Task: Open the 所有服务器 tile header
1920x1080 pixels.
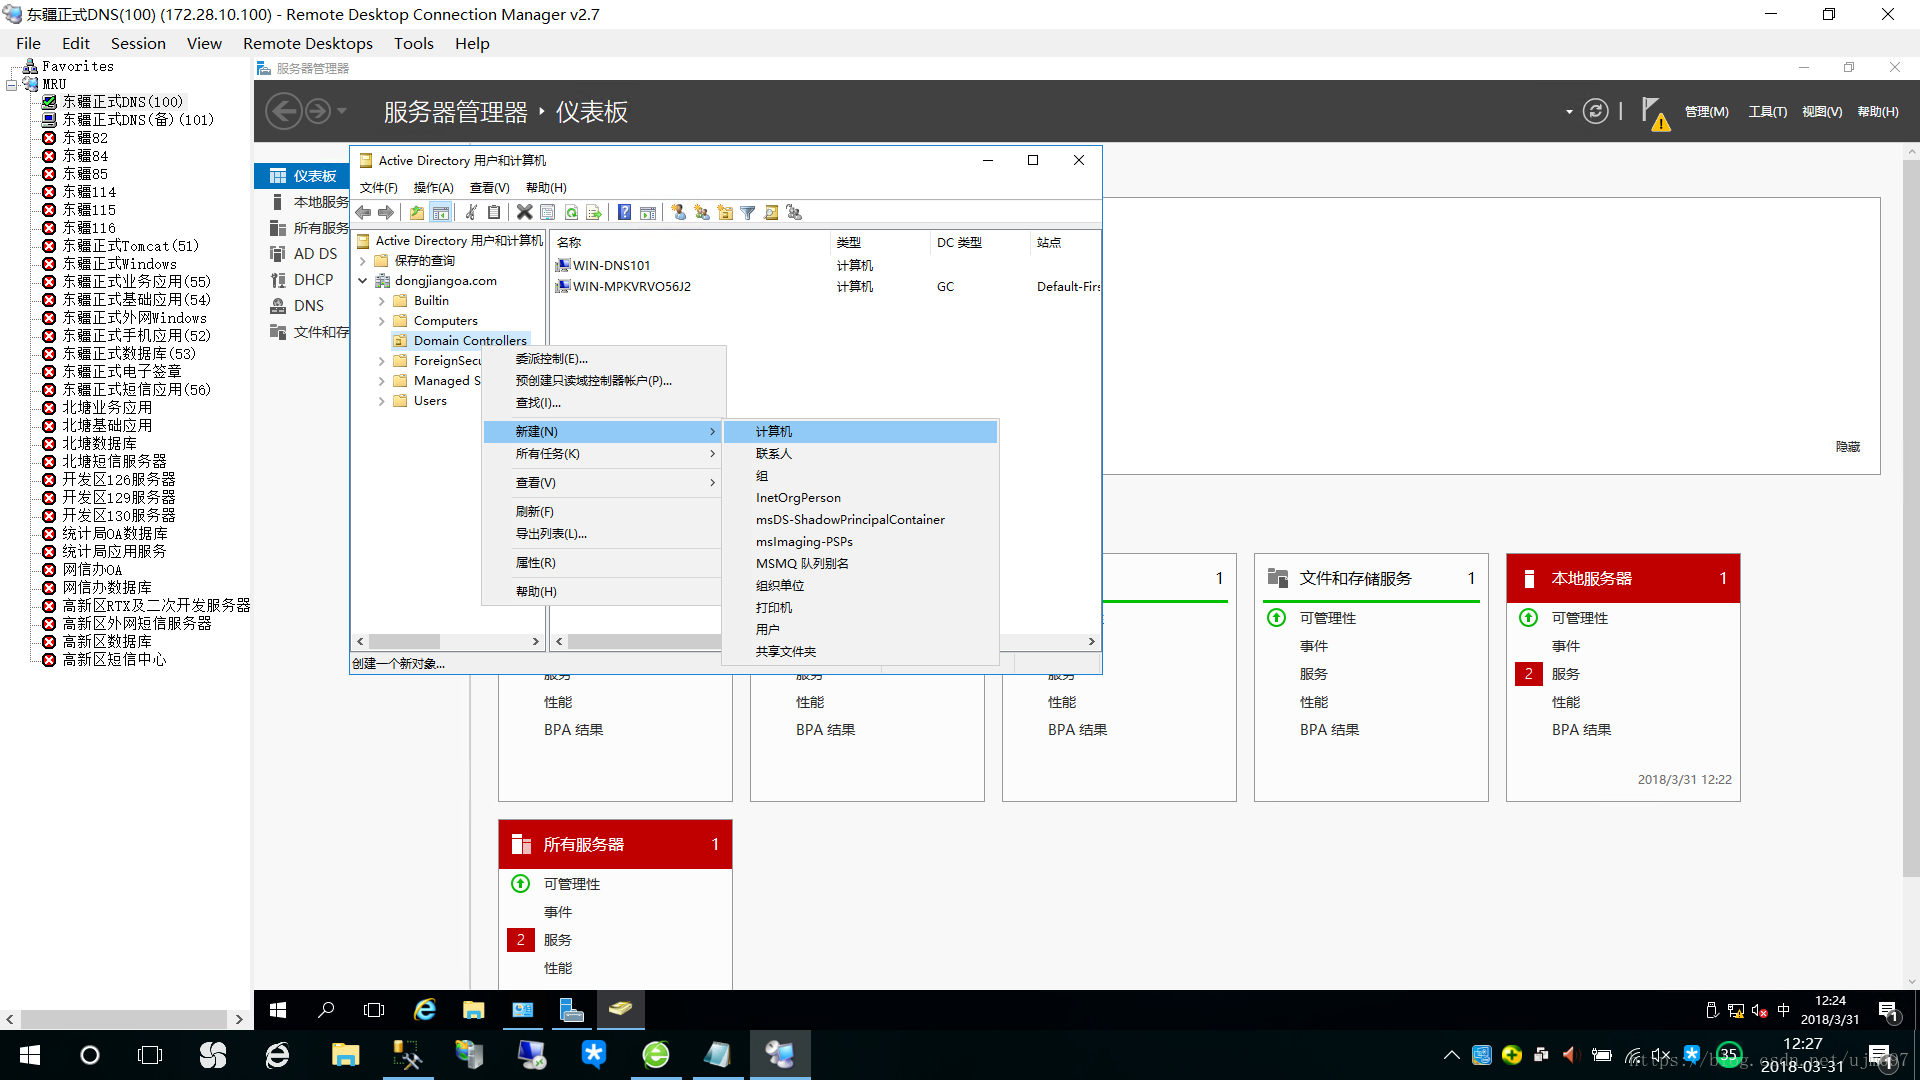Action: coord(615,845)
